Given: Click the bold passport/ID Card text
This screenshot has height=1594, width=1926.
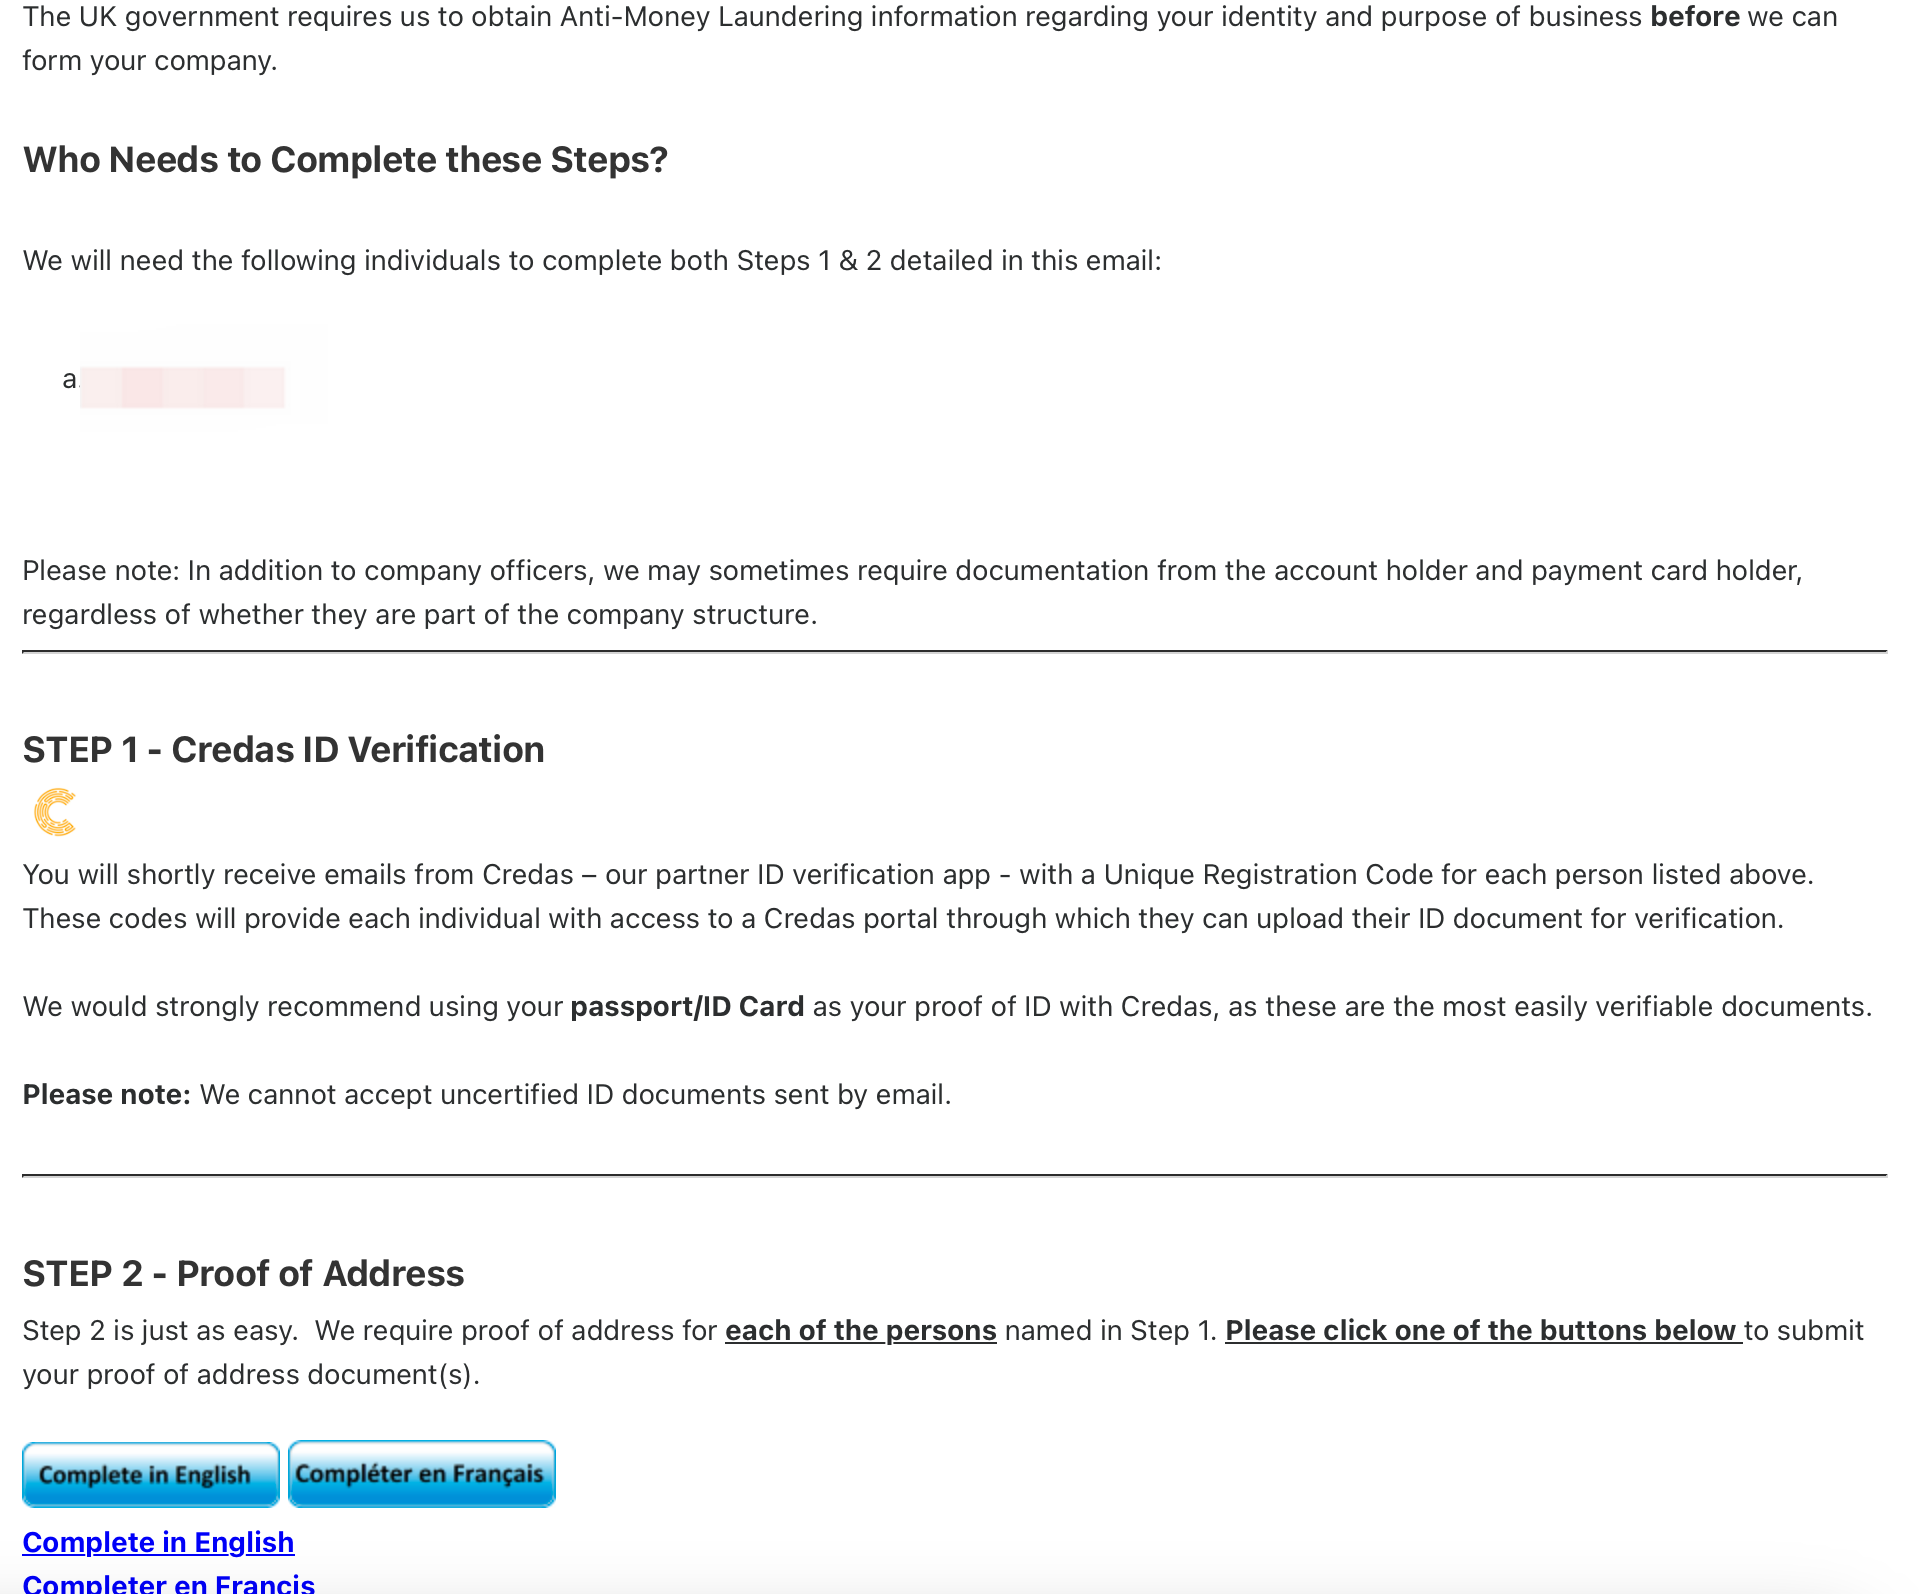Looking at the screenshot, I should coord(687,1006).
